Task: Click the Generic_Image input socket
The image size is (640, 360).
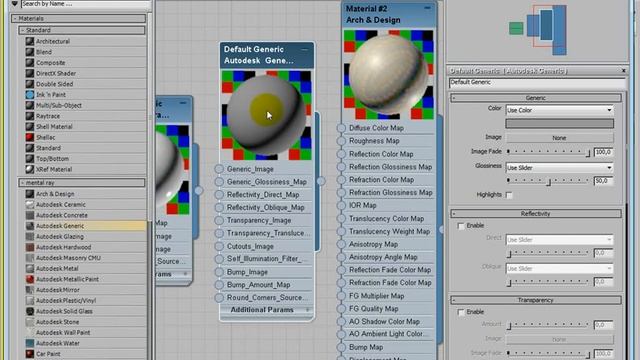Action: pos(219,169)
